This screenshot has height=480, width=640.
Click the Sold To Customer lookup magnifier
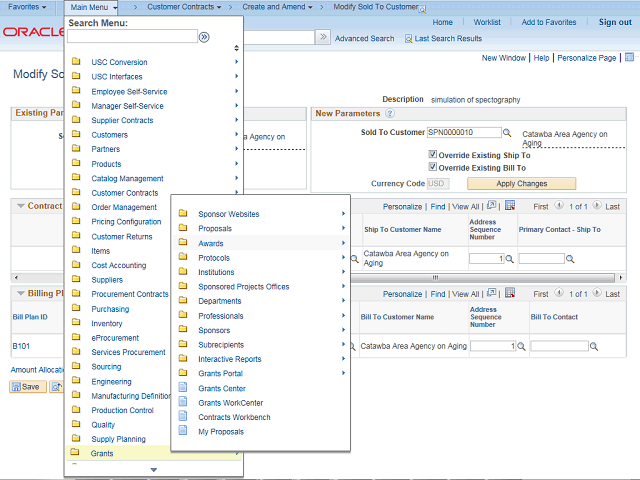pos(507,132)
